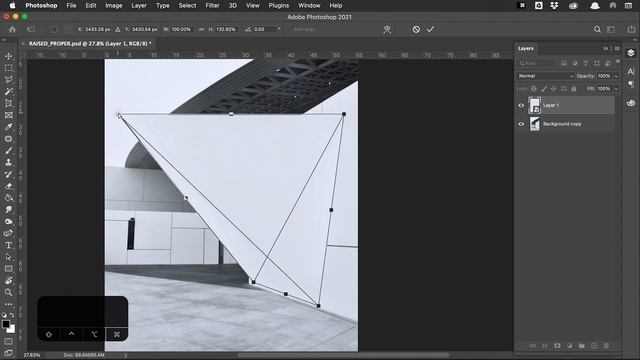Select the Spot Healing Brush tool
640x360 pixels.
pyautogui.click(x=9, y=139)
